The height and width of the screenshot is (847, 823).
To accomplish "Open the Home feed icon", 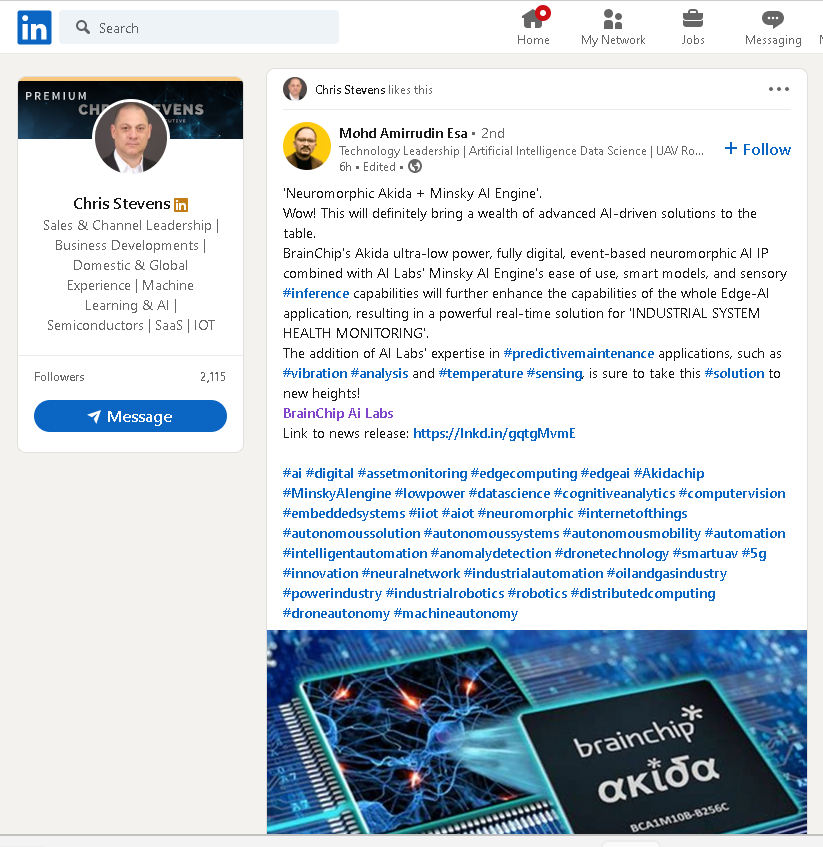I will coord(533,20).
